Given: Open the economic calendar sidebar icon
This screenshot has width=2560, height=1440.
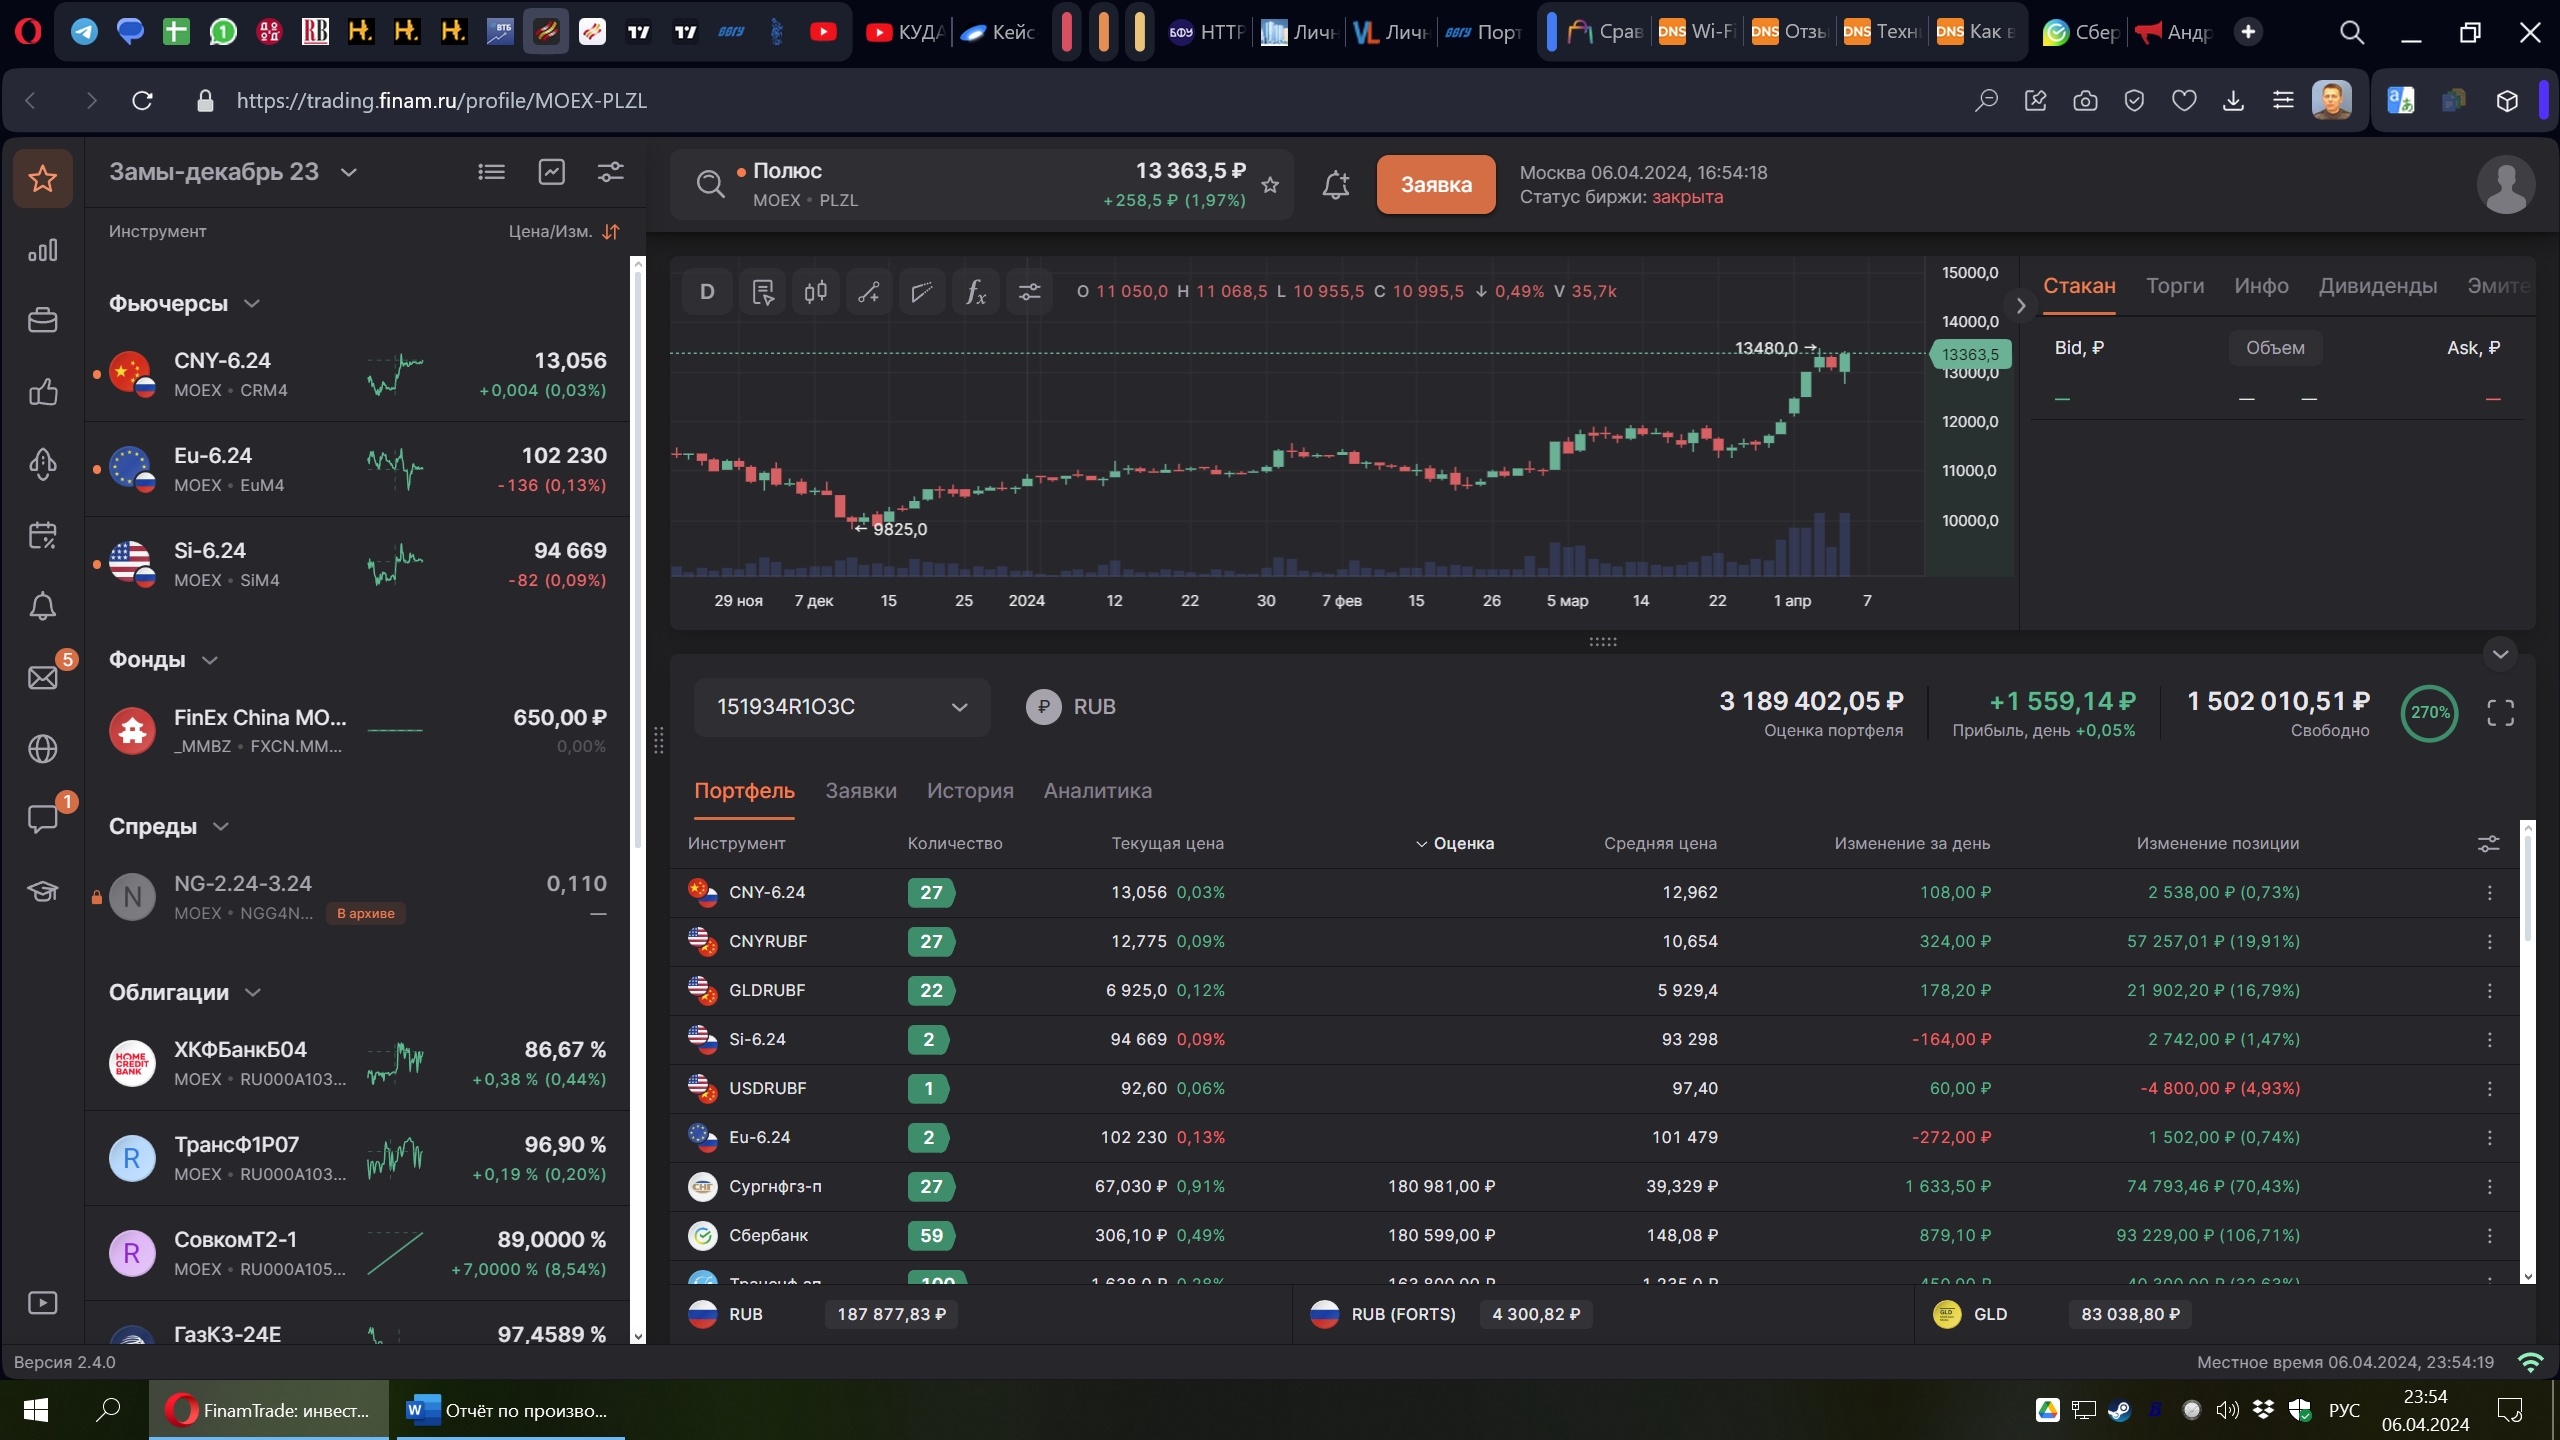Looking at the screenshot, I should point(42,535).
